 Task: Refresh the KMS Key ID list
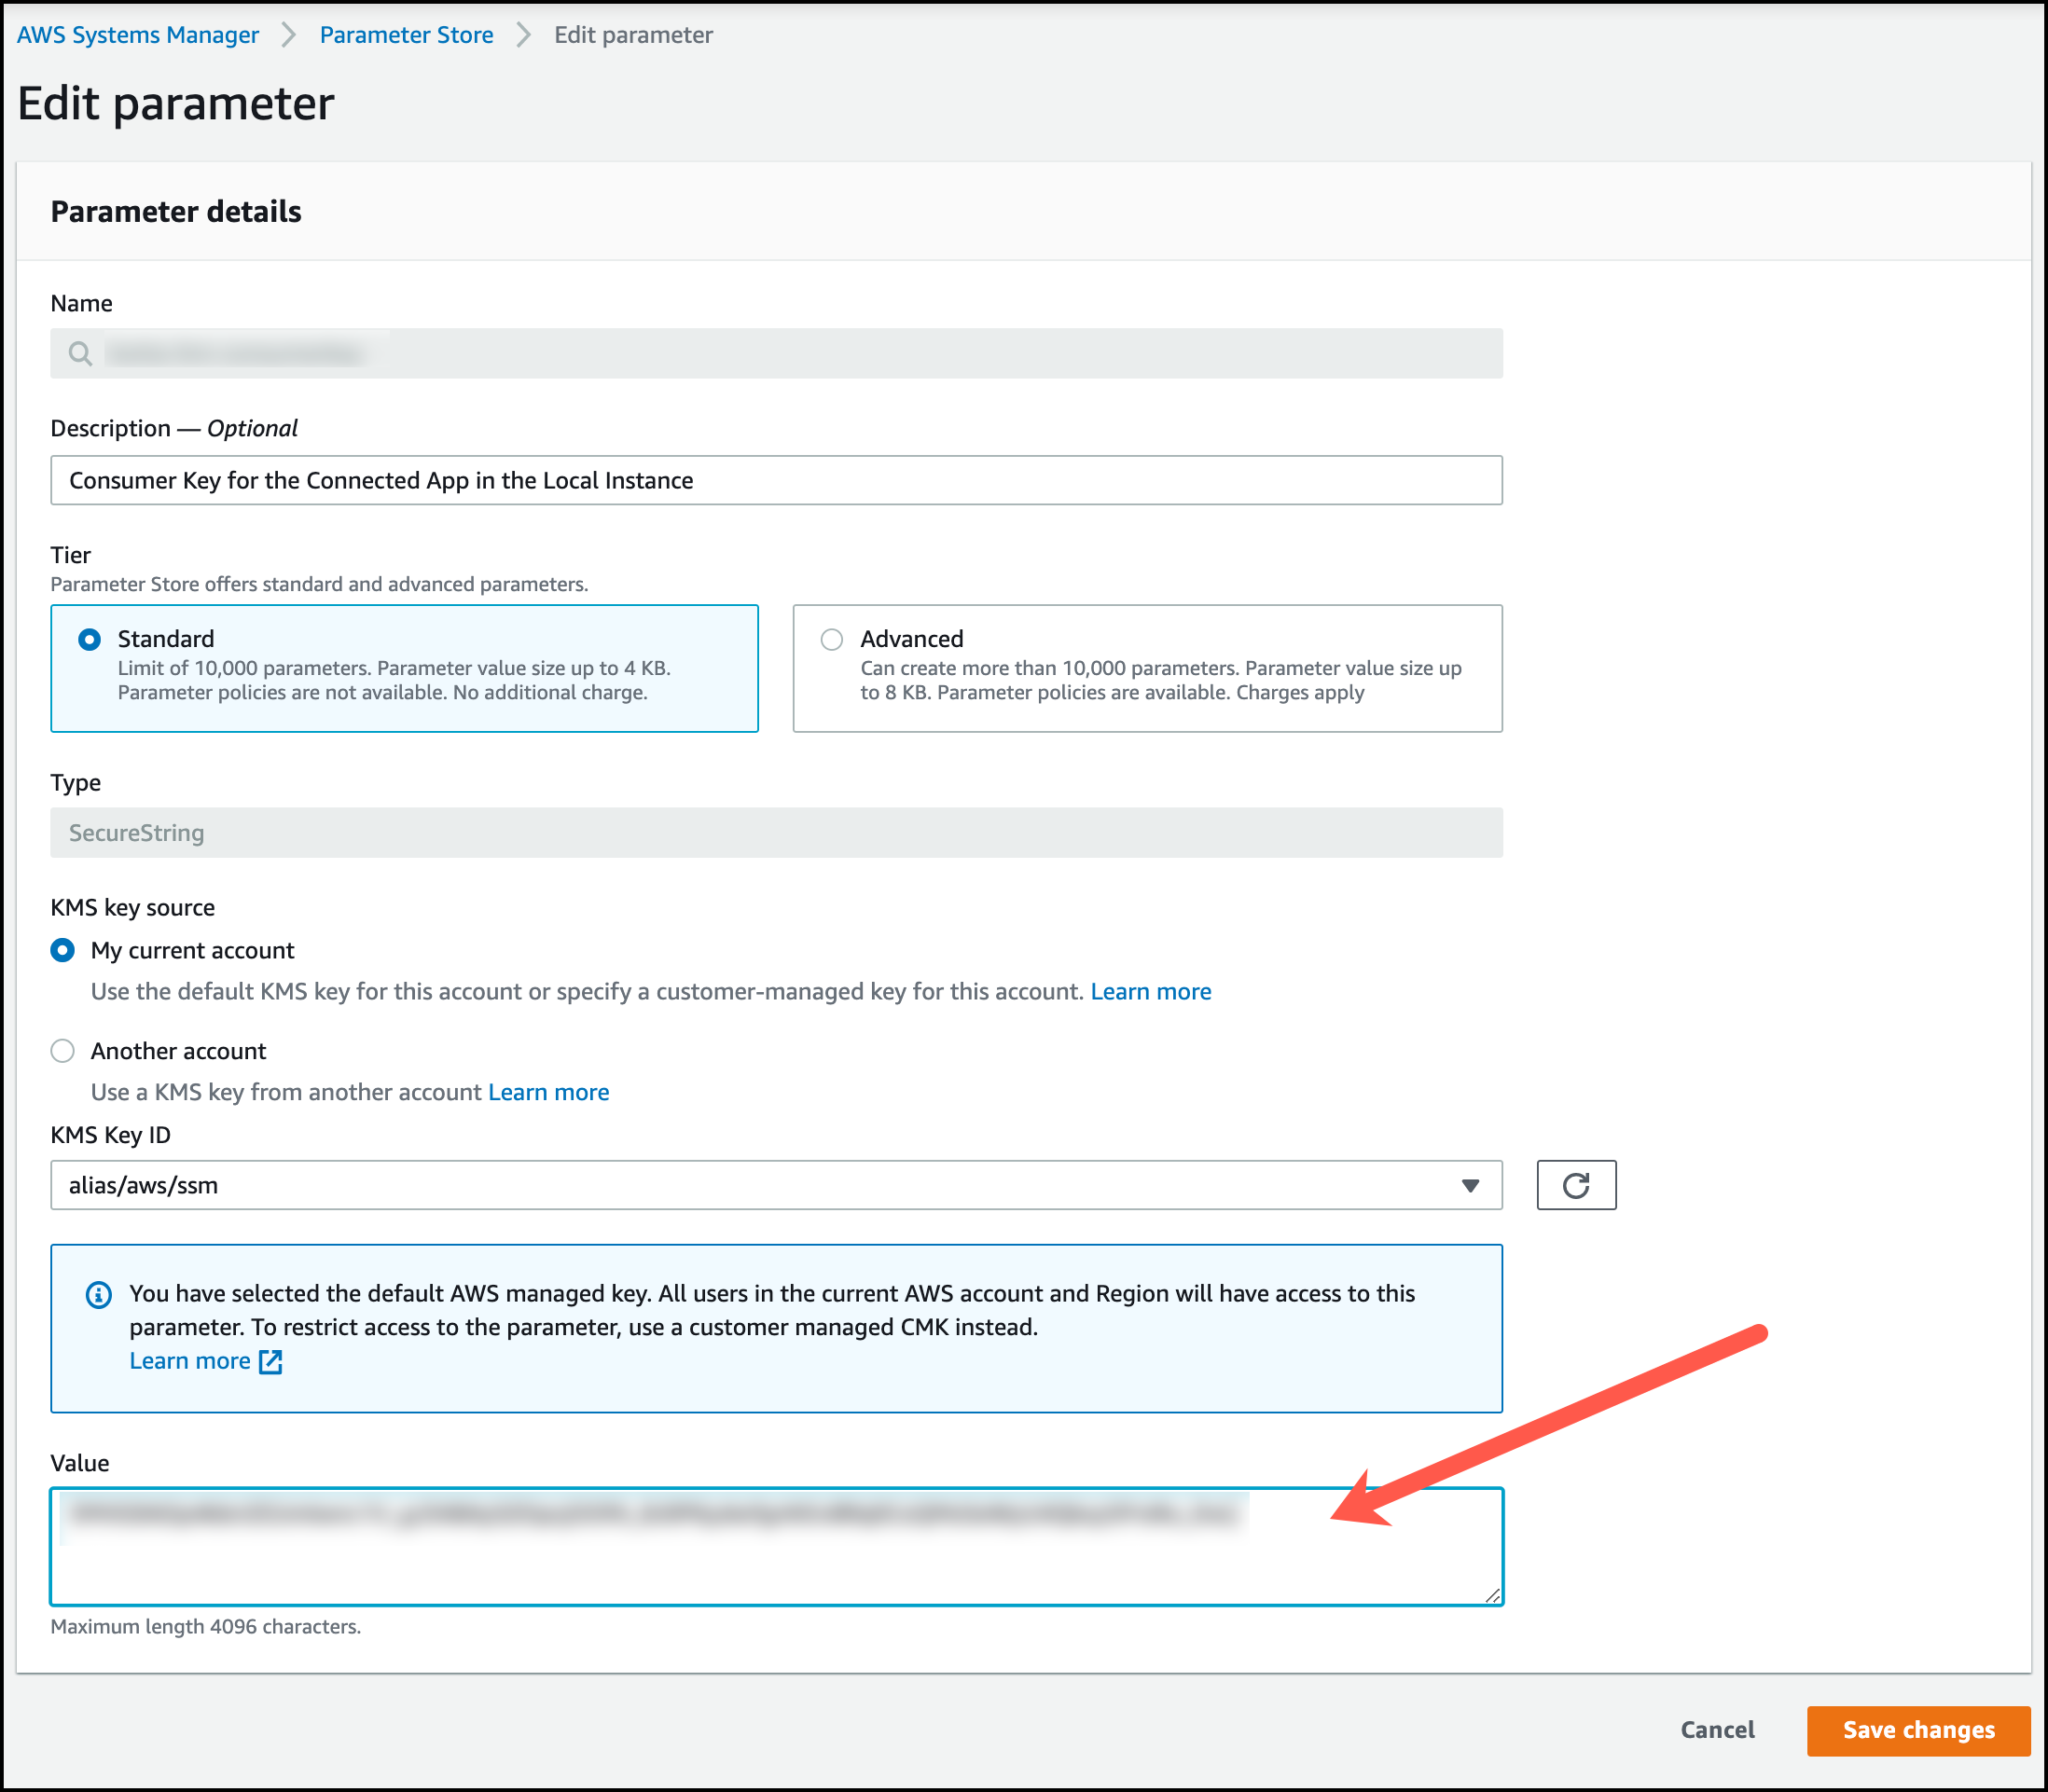click(x=1576, y=1185)
